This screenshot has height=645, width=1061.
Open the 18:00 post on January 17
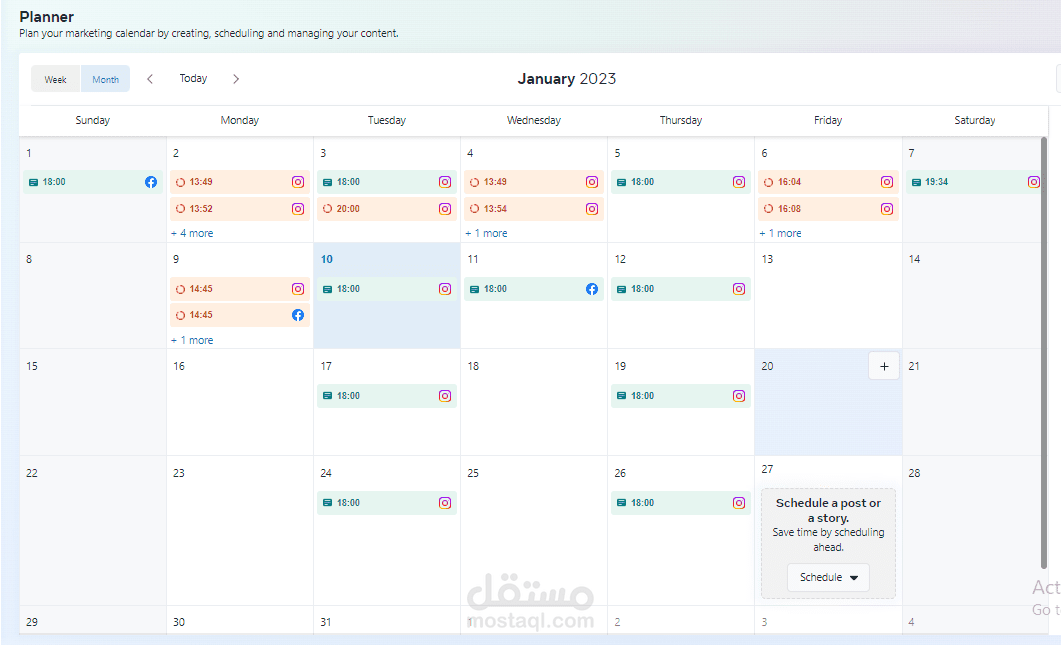point(387,396)
